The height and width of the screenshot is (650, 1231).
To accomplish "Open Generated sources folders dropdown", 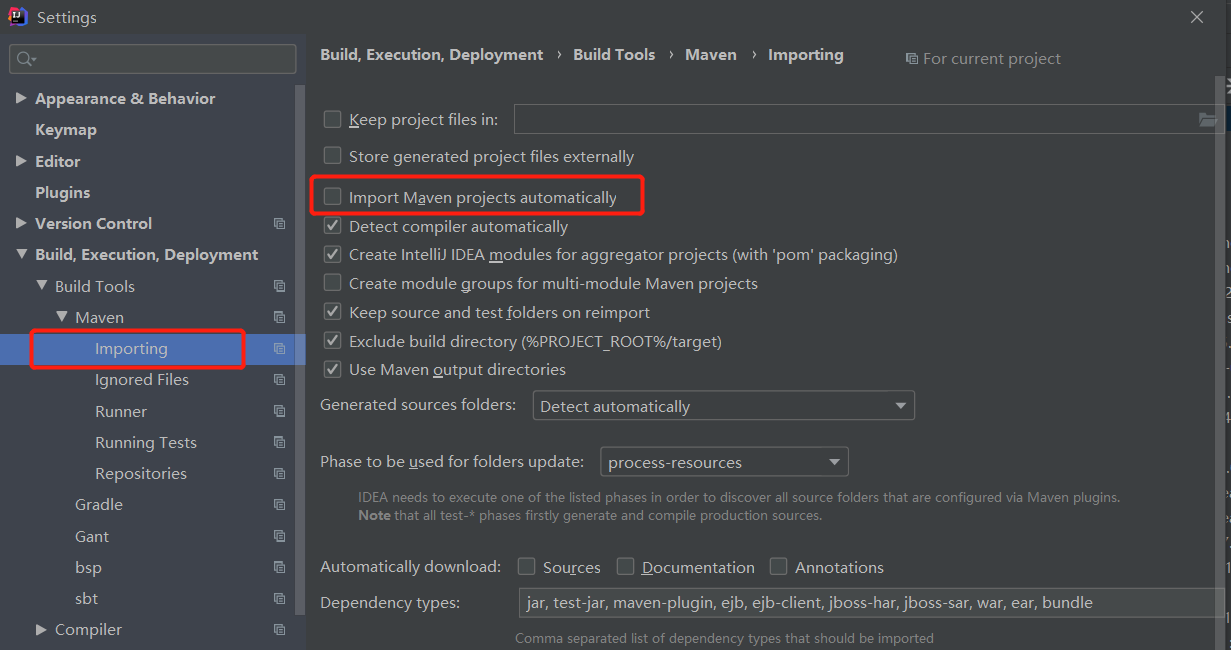I will 723,406.
